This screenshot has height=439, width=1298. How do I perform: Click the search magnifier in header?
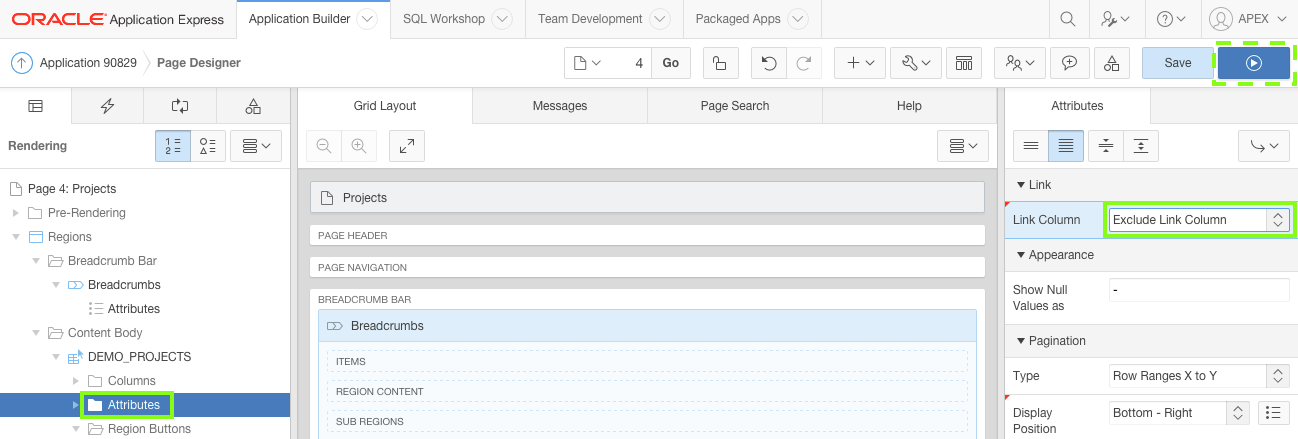[x=1068, y=19]
